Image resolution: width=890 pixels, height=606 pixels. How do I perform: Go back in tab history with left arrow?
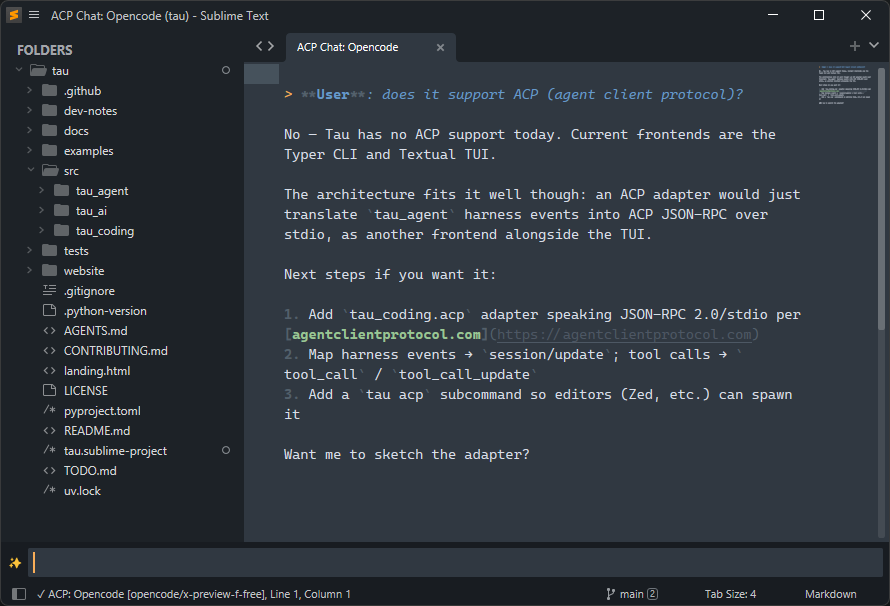click(x=259, y=47)
